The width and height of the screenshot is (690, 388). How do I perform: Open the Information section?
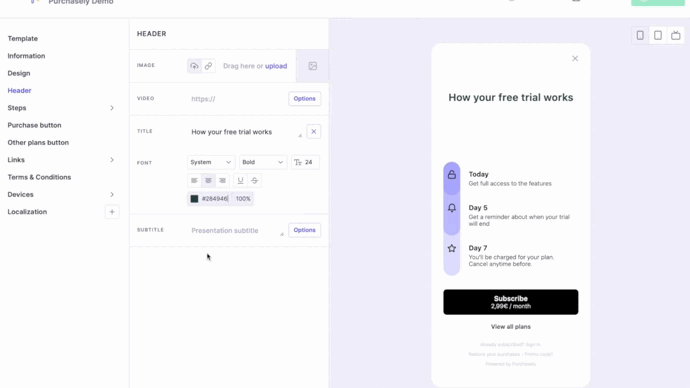coord(26,56)
